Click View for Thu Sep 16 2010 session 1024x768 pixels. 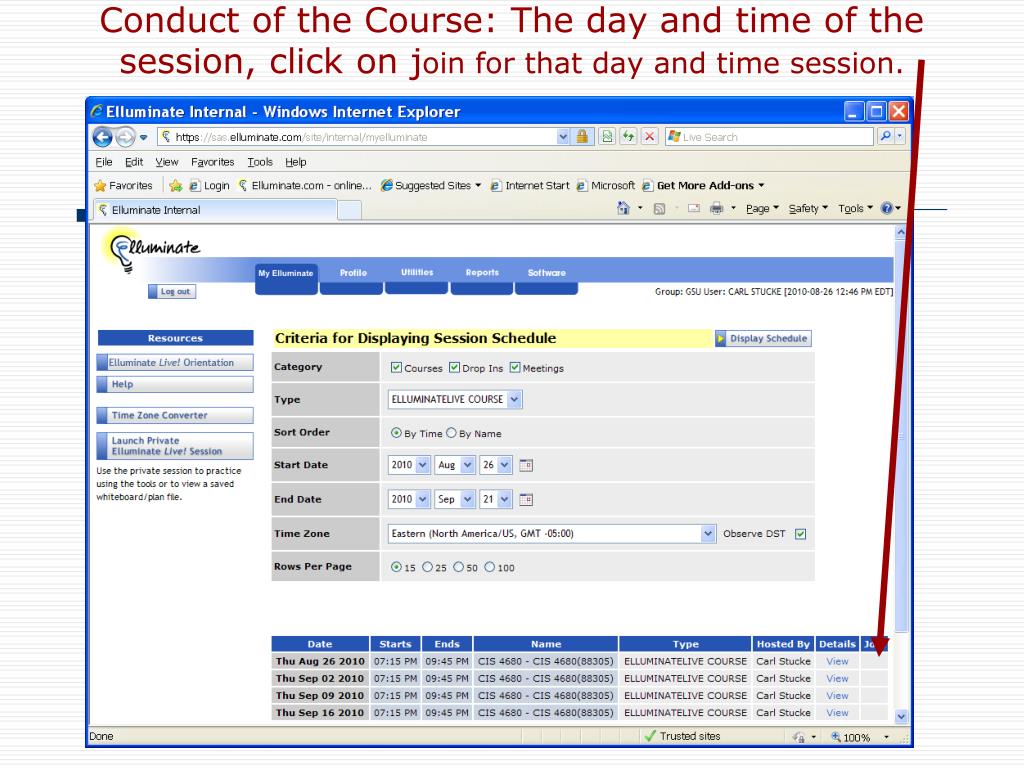[x=837, y=713]
